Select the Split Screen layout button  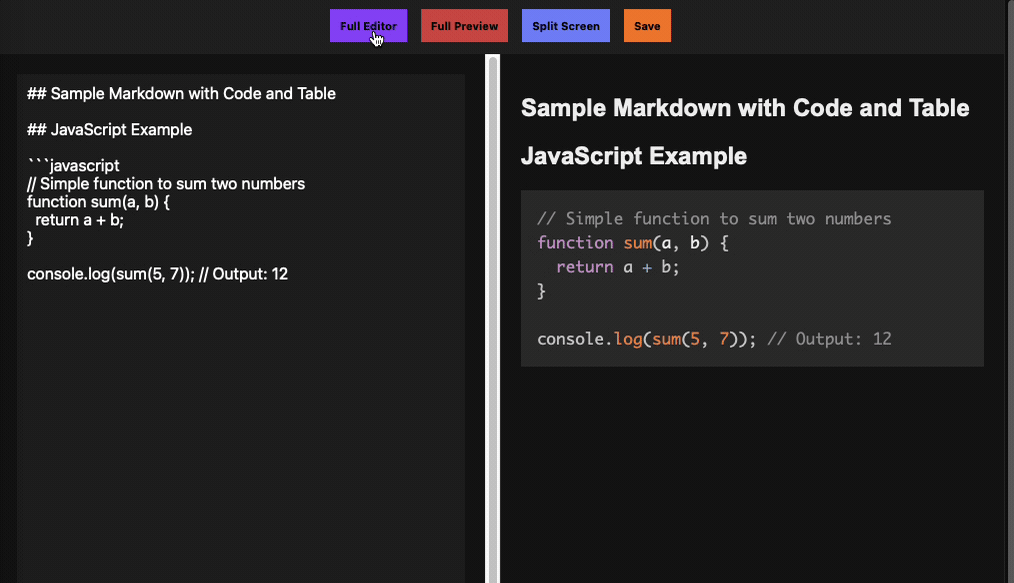click(x=565, y=26)
